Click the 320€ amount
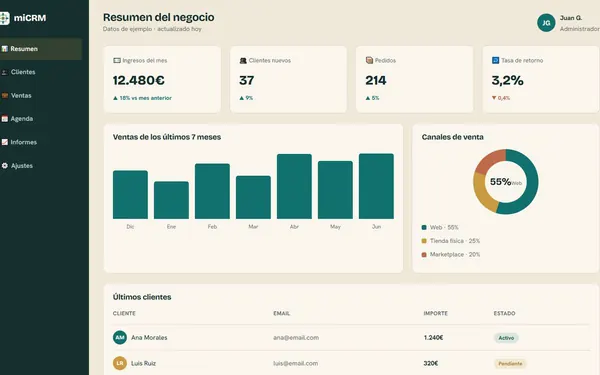 click(x=431, y=363)
